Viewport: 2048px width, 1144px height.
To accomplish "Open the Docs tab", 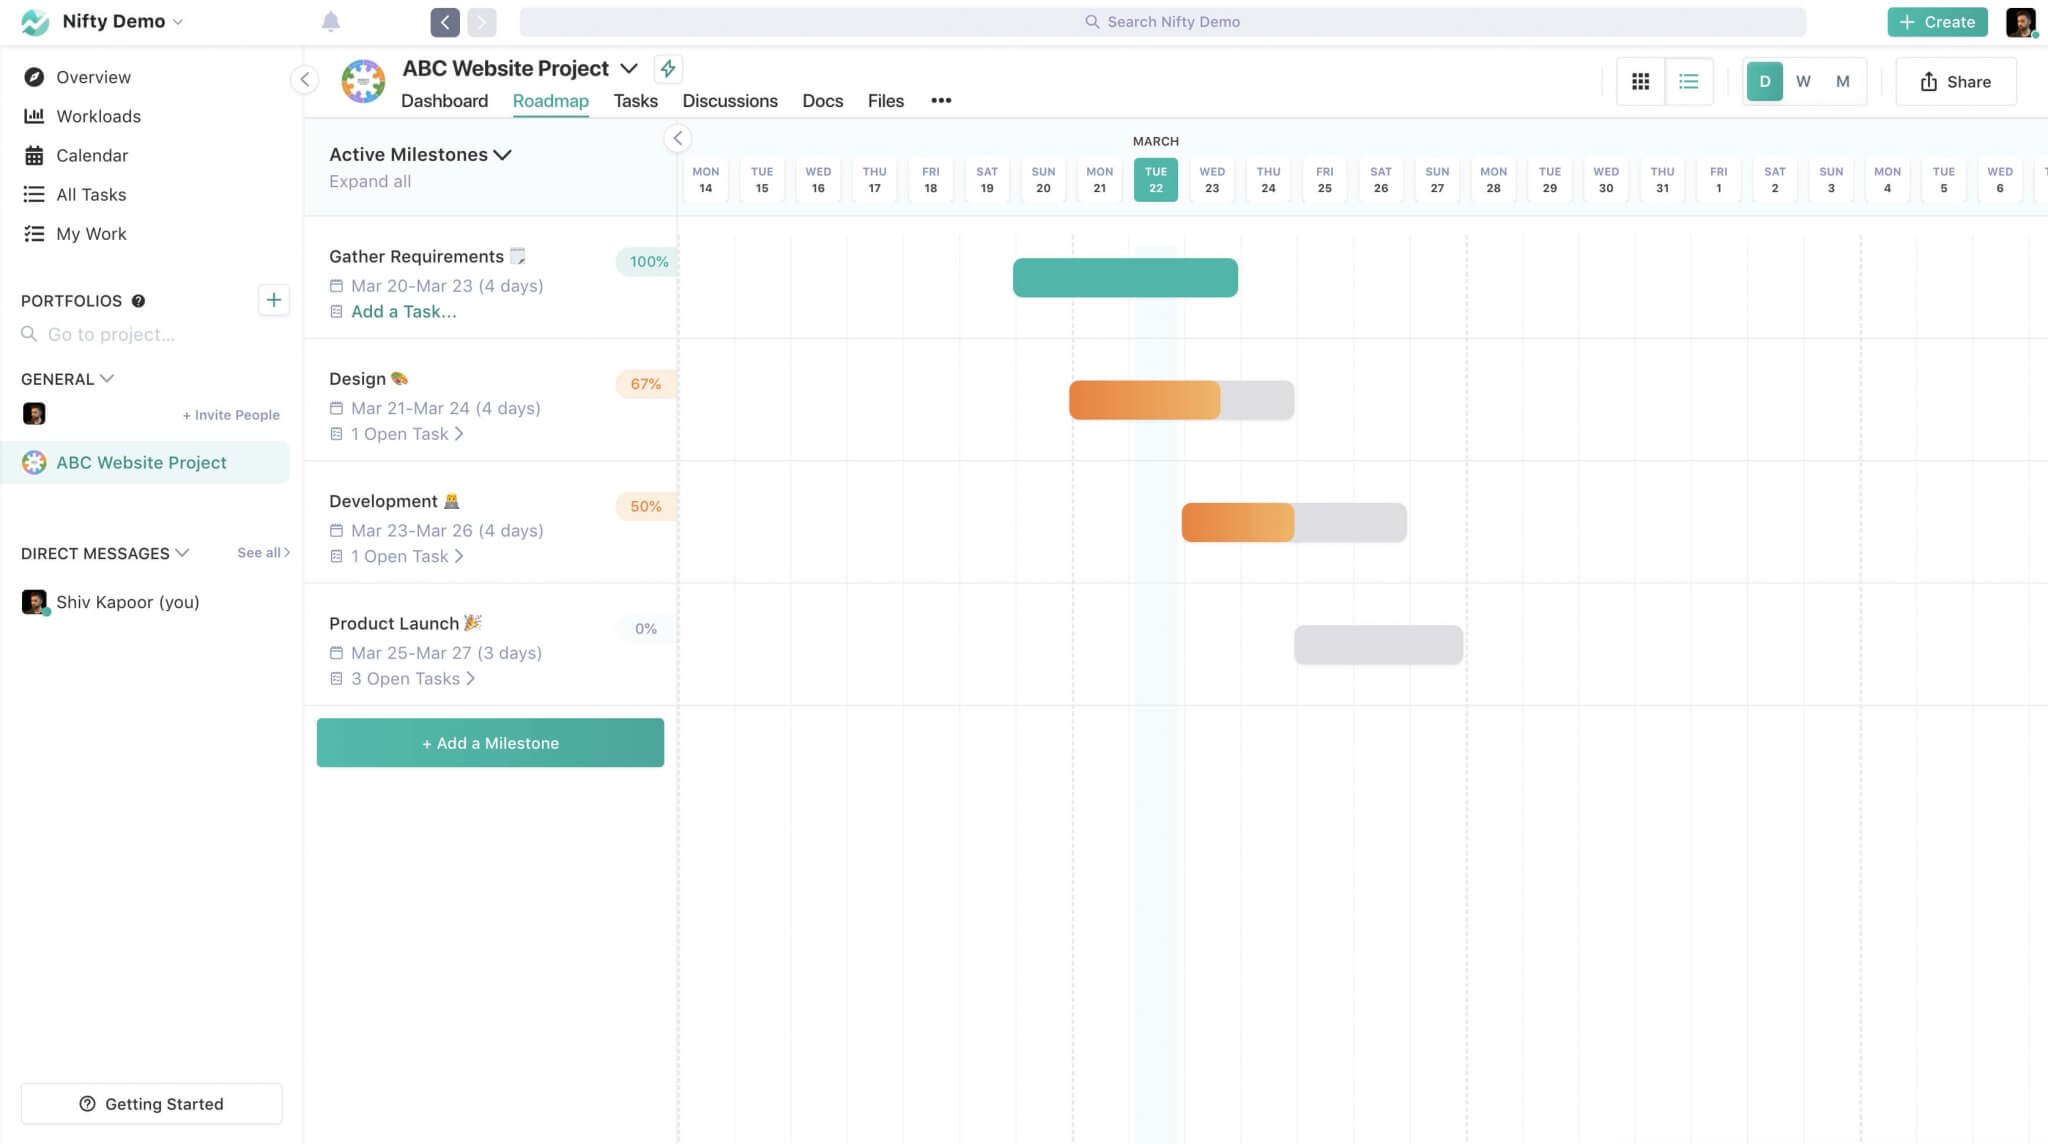I will pos(821,100).
